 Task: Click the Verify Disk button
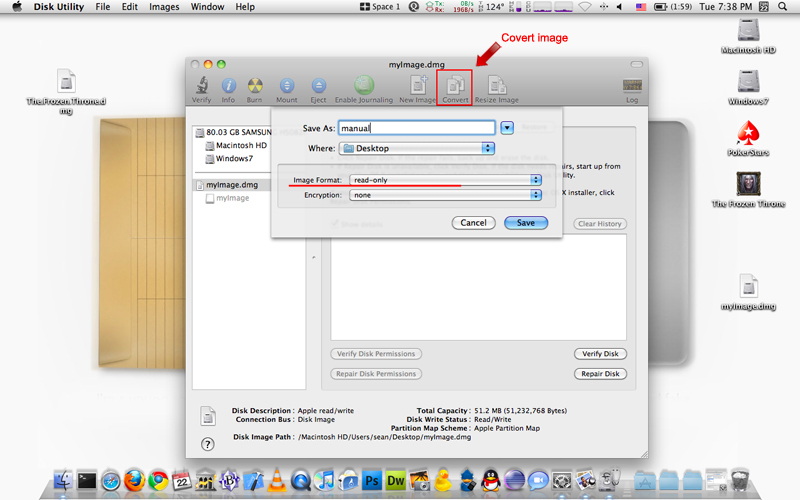click(601, 354)
